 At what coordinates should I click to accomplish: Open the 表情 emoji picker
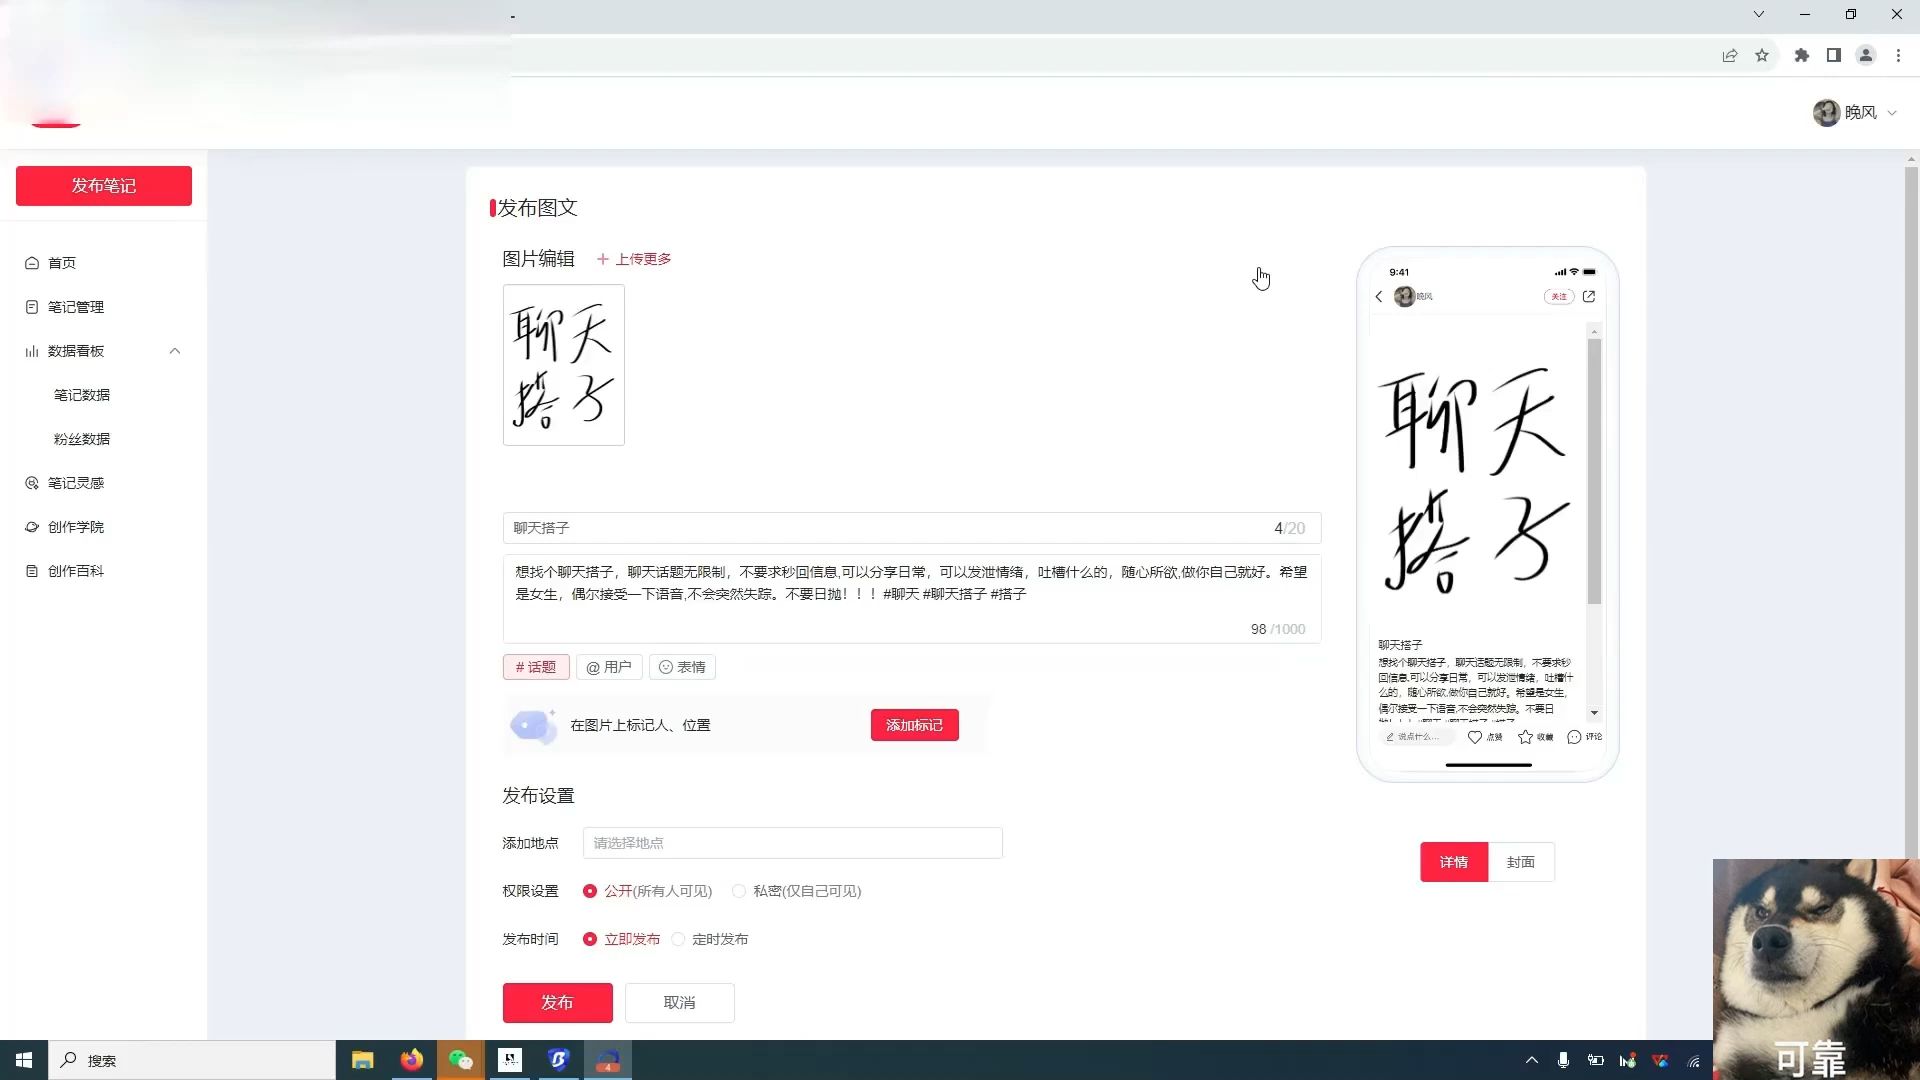click(x=682, y=667)
